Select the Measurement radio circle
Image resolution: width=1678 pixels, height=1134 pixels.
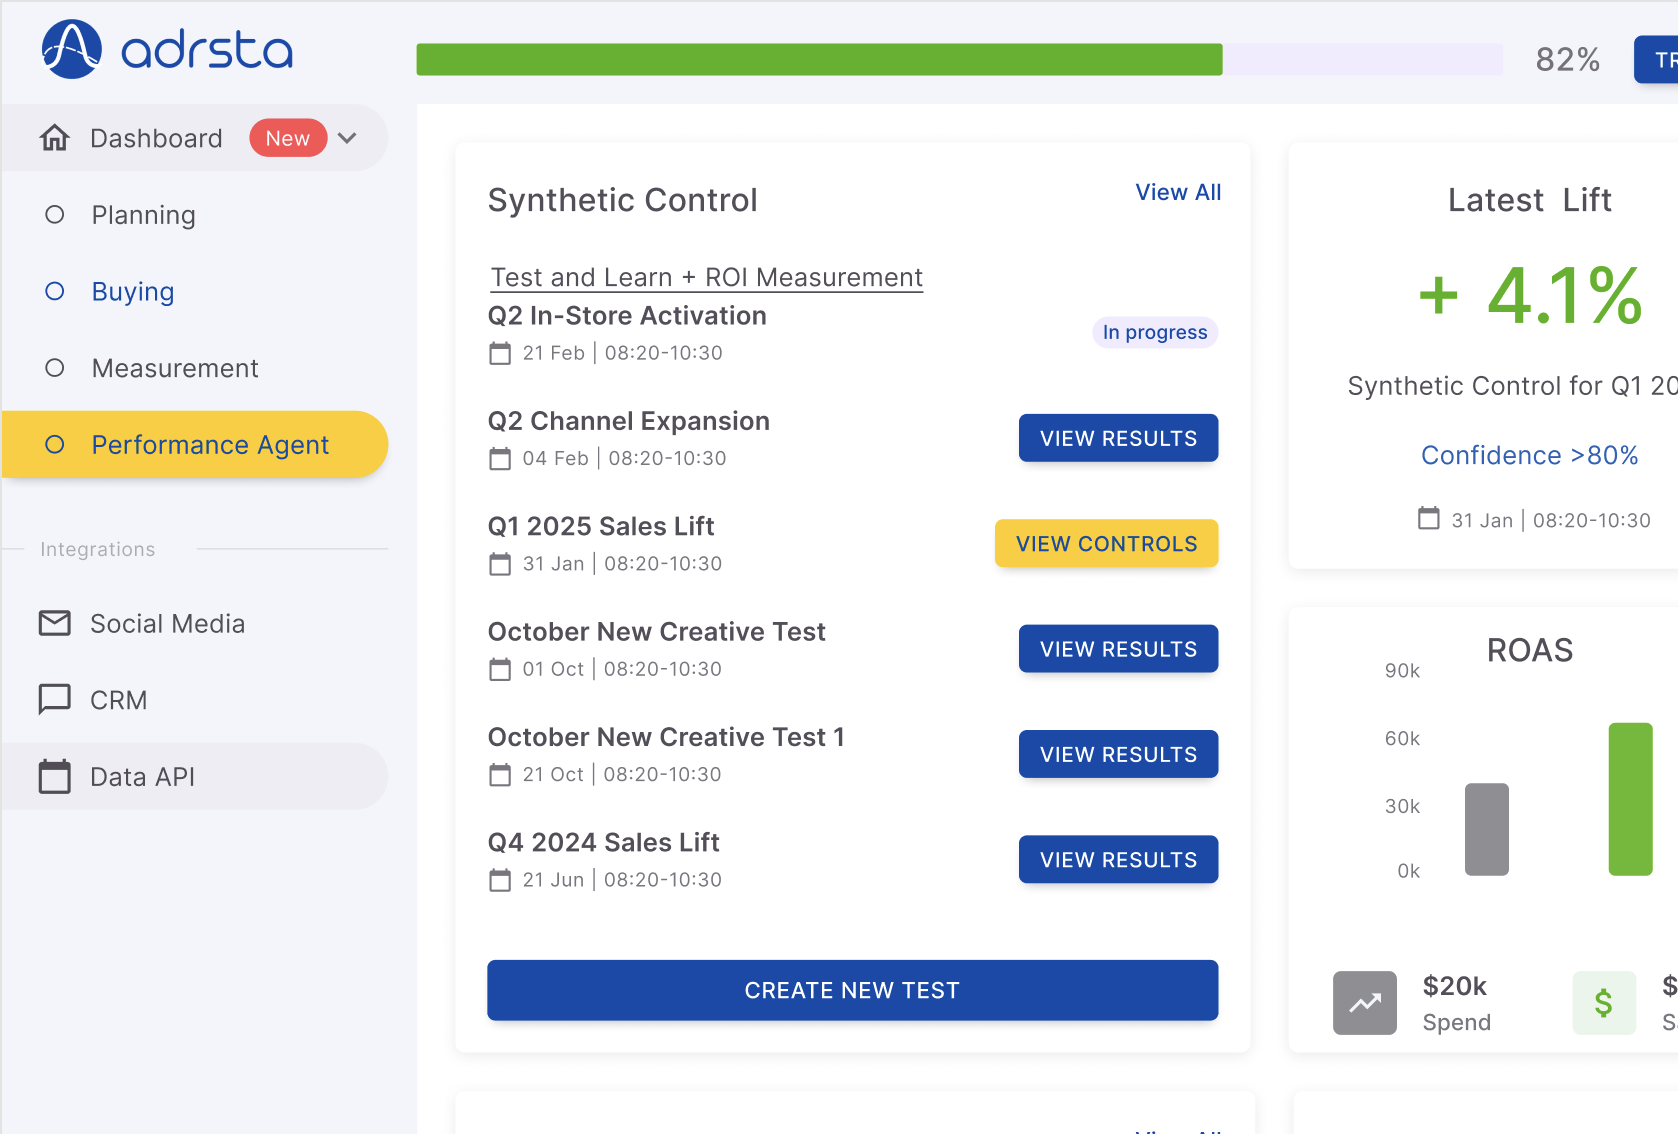coord(55,368)
